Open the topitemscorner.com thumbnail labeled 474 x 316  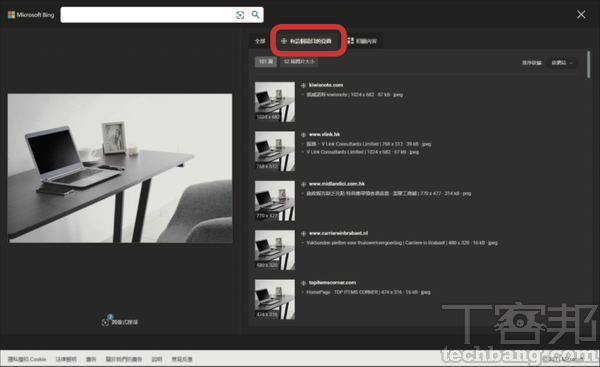pyautogui.click(x=275, y=299)
